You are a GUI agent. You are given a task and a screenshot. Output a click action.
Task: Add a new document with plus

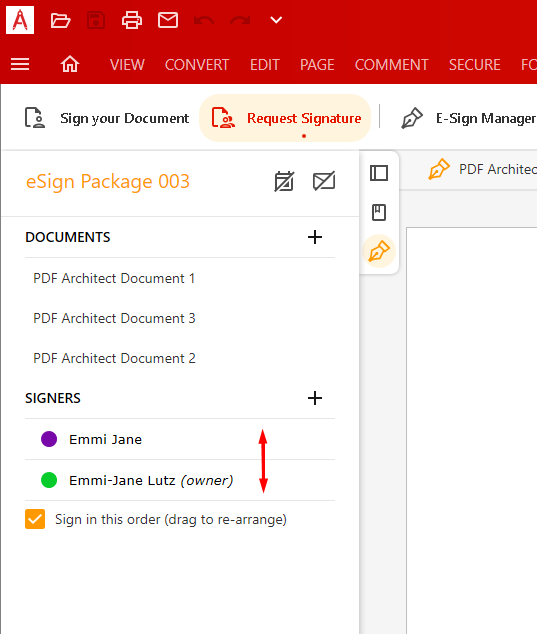(x=315, y=237)
